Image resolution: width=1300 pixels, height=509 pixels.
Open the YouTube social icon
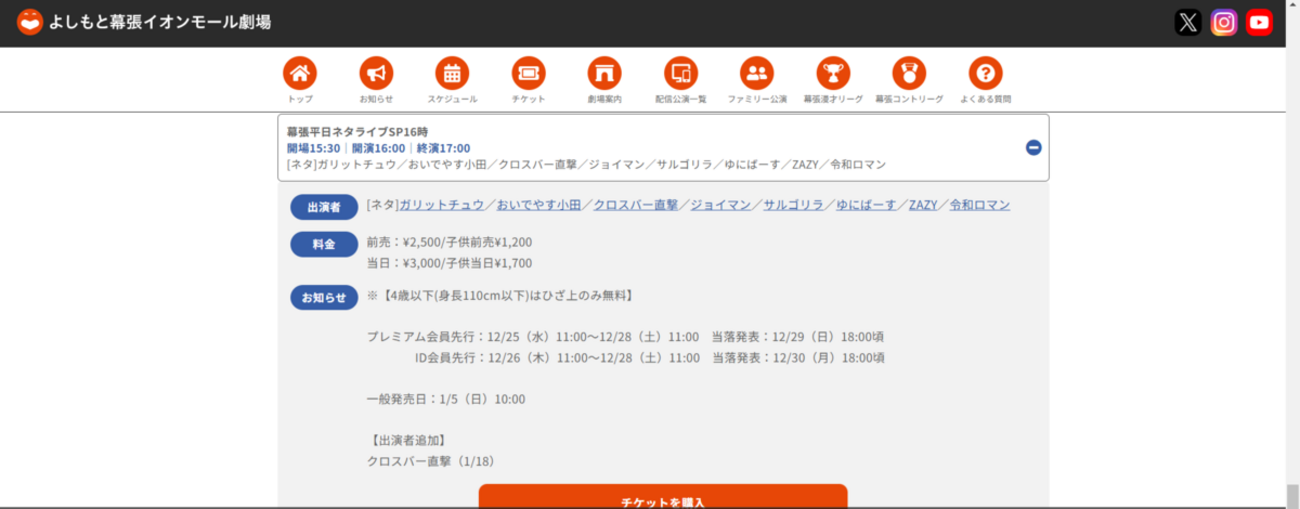tap(1260, 23)
